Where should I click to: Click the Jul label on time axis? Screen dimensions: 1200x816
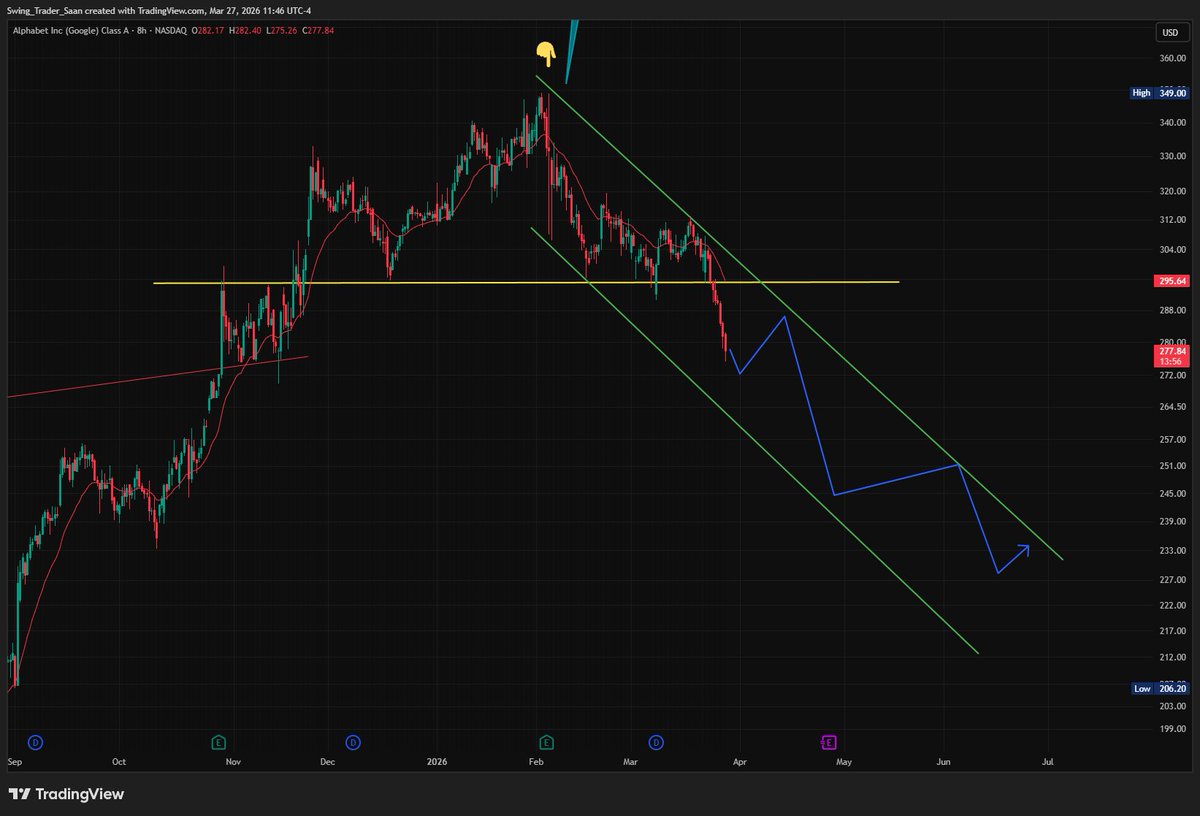tap(1048, 762)
